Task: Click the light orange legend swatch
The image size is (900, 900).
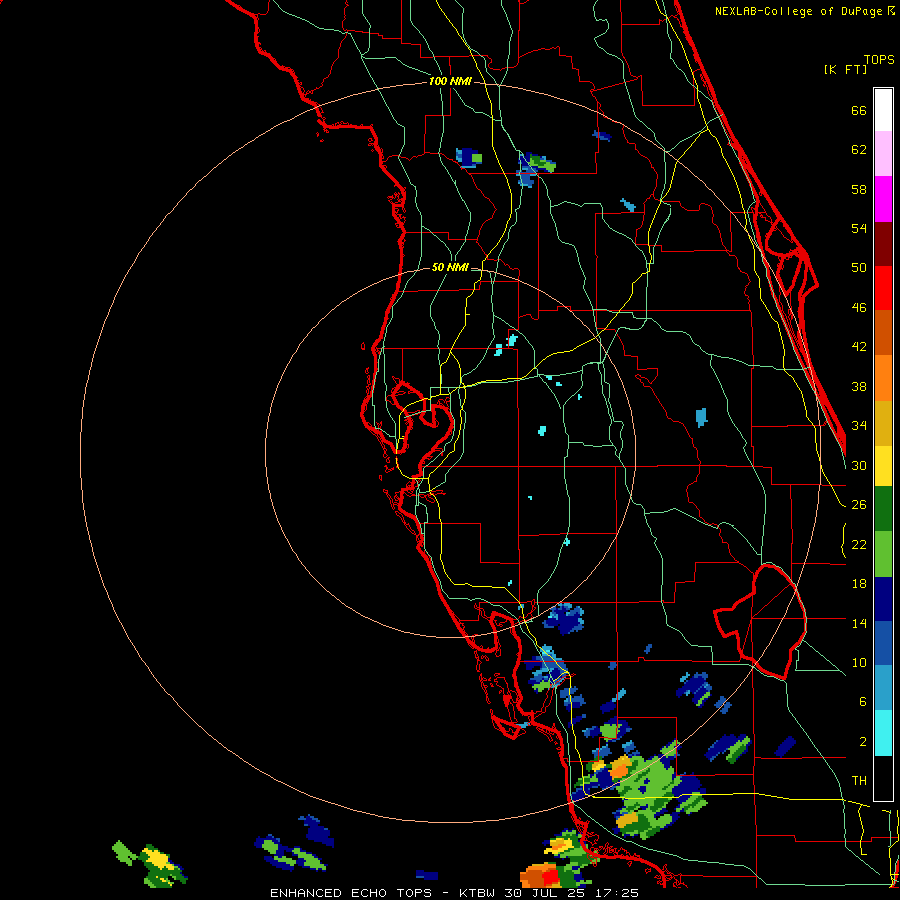Action: click(x=883, y=378)
